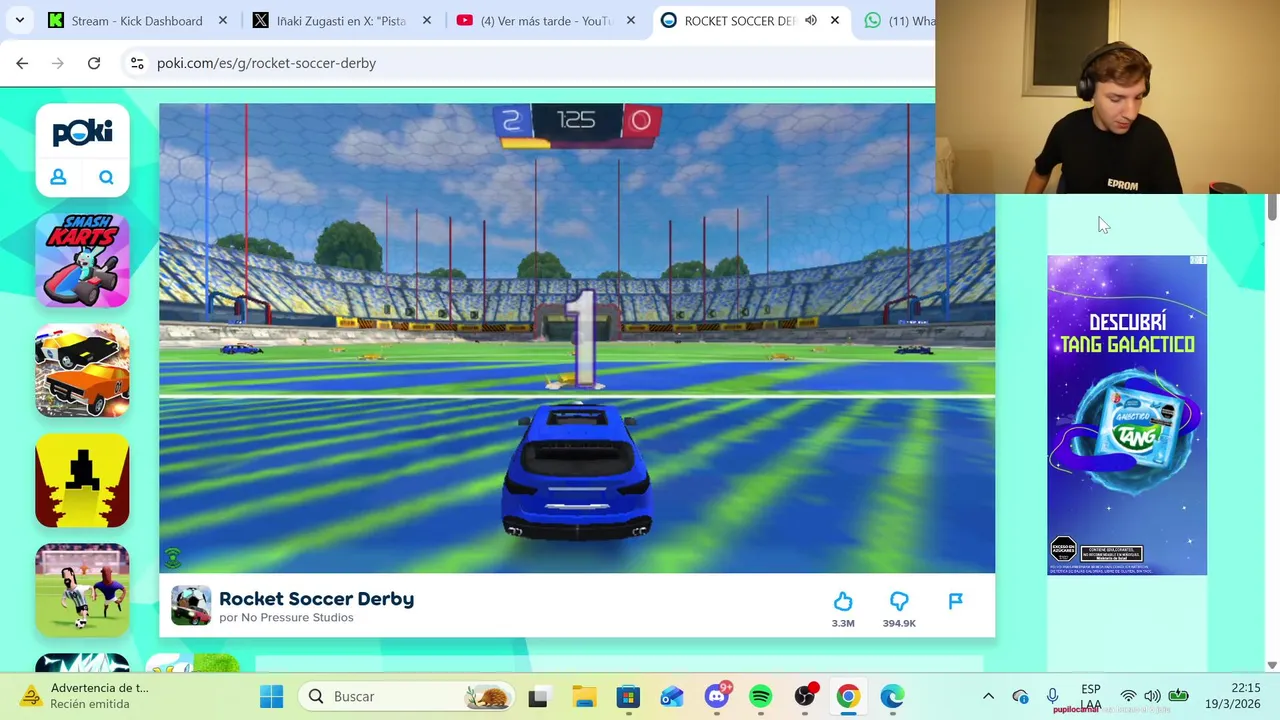Viewport: 1280px width, 720px height.
Task: Open the Windows Start menu
Action: (x=271, y=696)
